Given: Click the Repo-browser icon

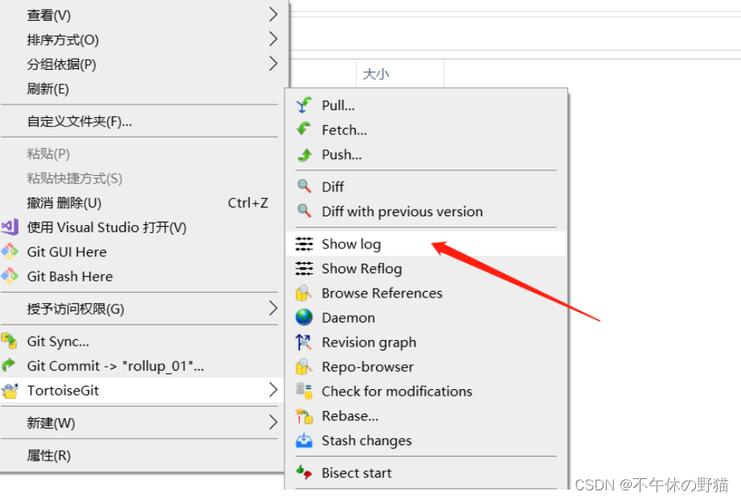Looking at the screenshot, I should [304, 367].
